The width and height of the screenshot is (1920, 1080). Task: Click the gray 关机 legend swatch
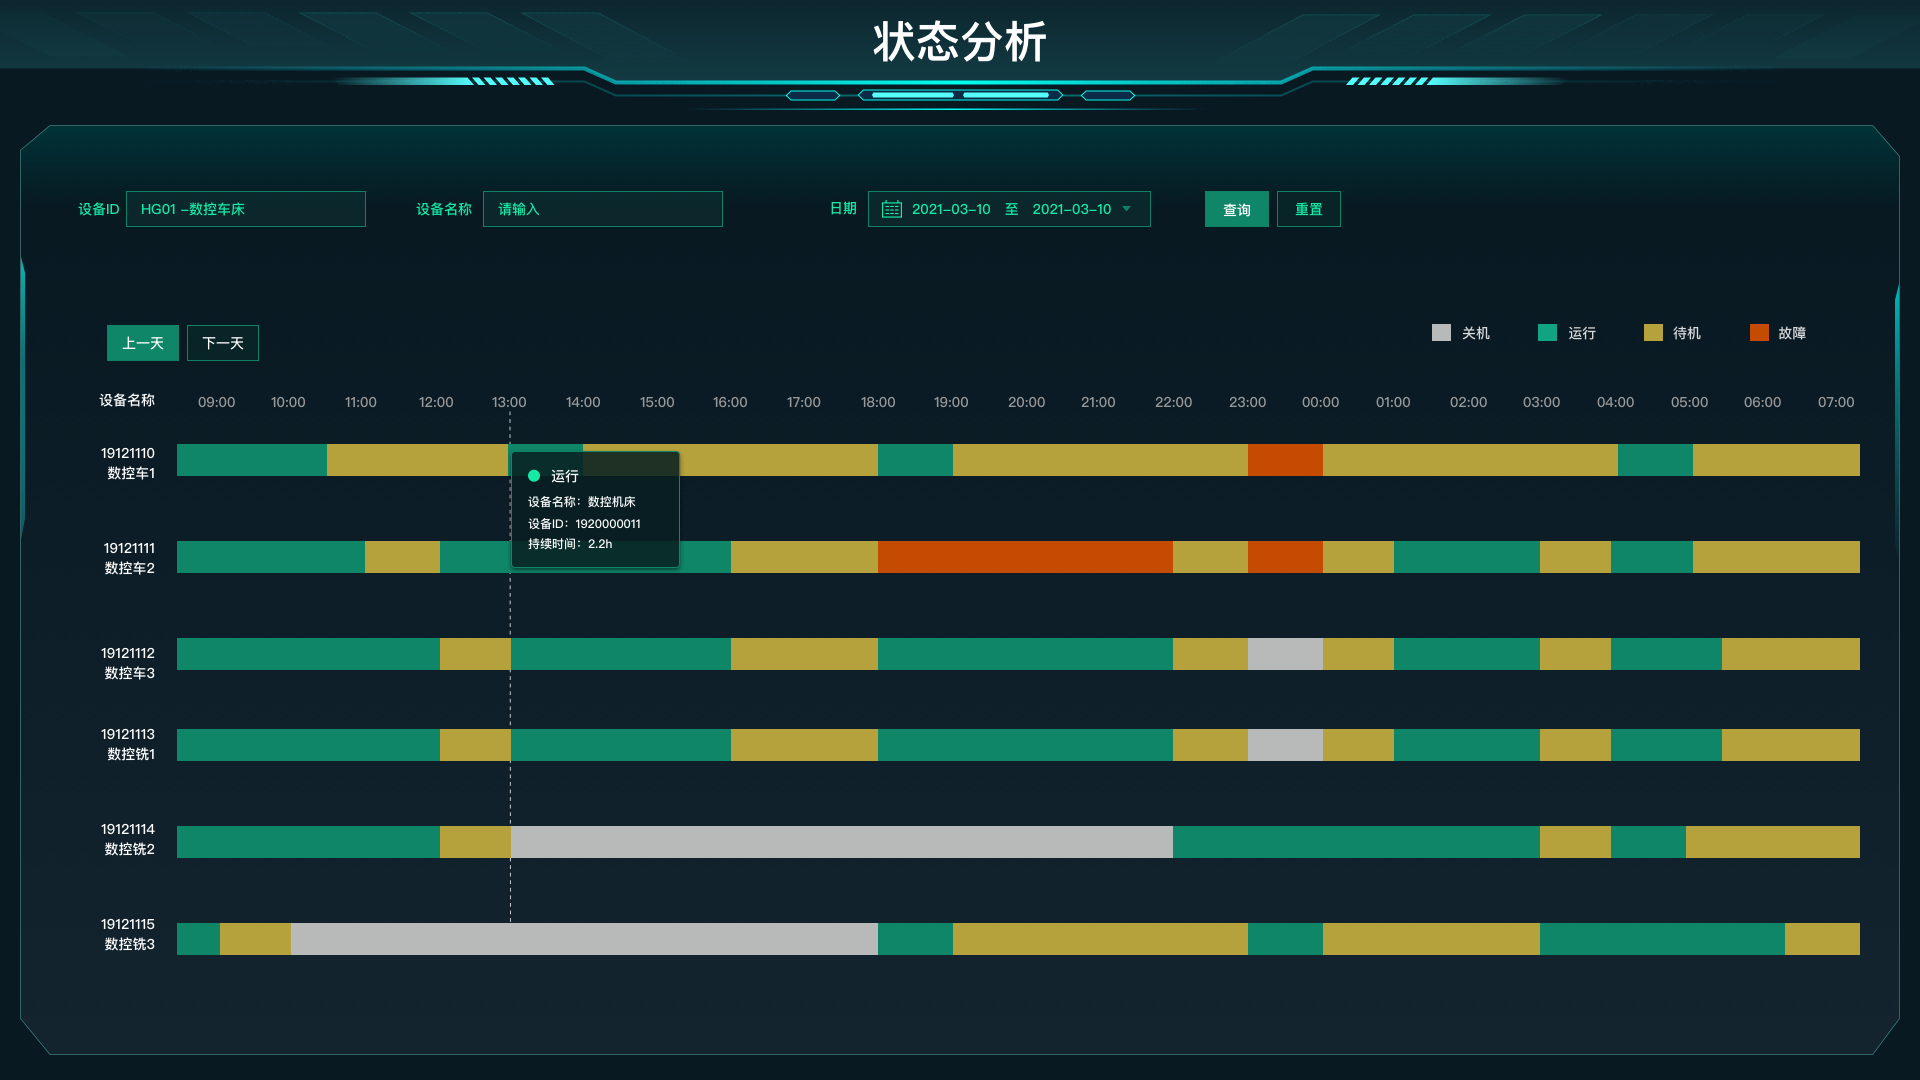pos(1440,332)
